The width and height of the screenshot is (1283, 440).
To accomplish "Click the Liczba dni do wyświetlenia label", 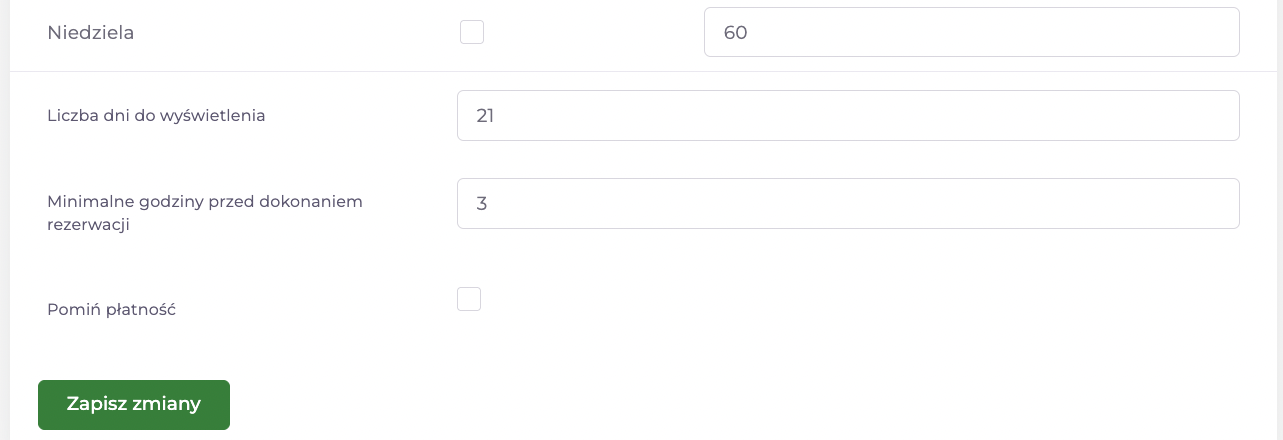I will 156,115.
